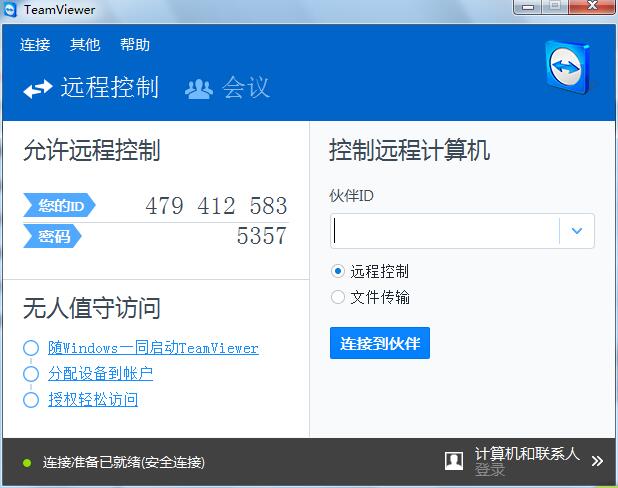Open the 分配设备到帐户 link
Screen dimensions: 618x488
(101, 374)
